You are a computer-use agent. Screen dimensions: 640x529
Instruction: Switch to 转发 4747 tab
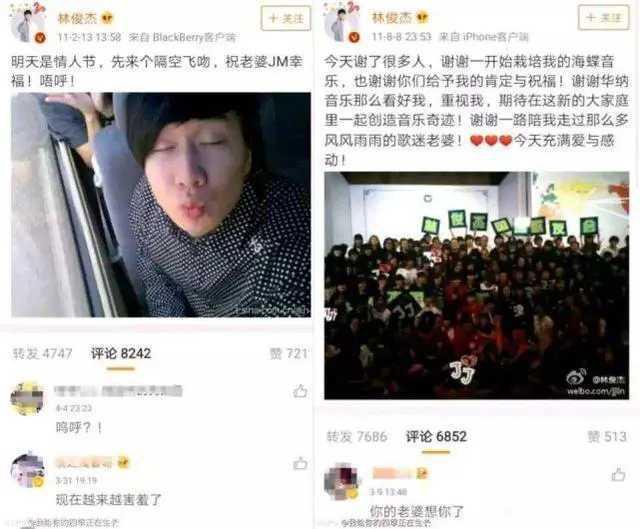(42, 353)
